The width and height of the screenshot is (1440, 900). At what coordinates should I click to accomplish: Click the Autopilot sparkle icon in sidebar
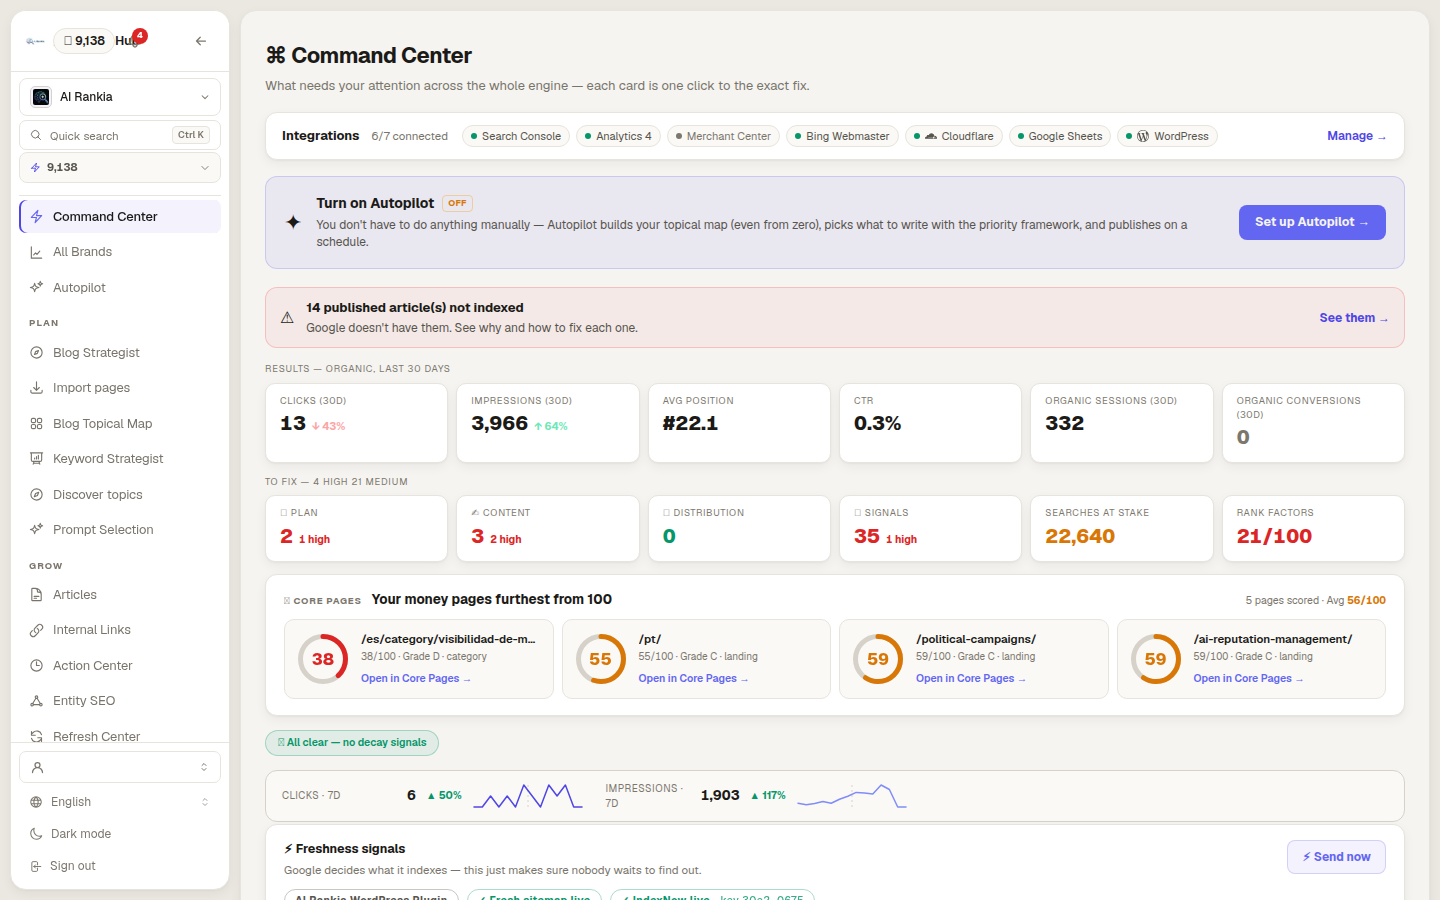click(36, 288)
